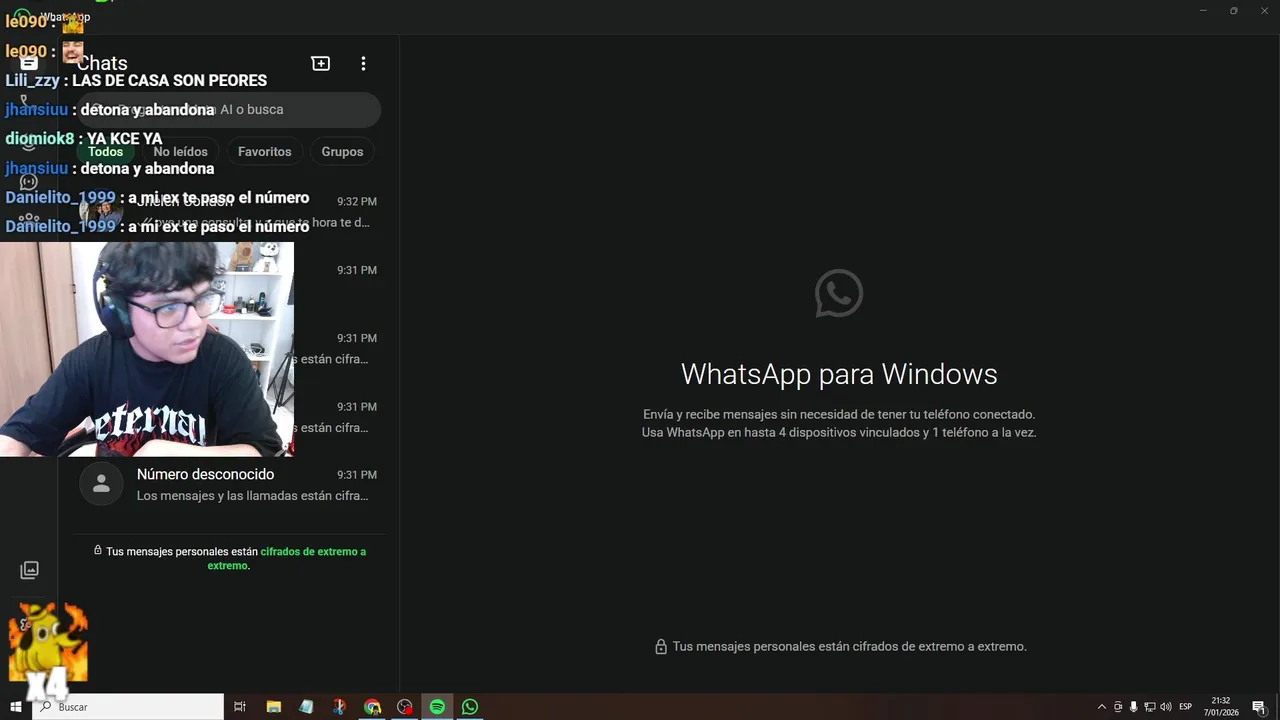This screenshot has height=720, width=1280.
Task: Open the notepad-style taskbar app icon
Action: click(x=306, y=707)
